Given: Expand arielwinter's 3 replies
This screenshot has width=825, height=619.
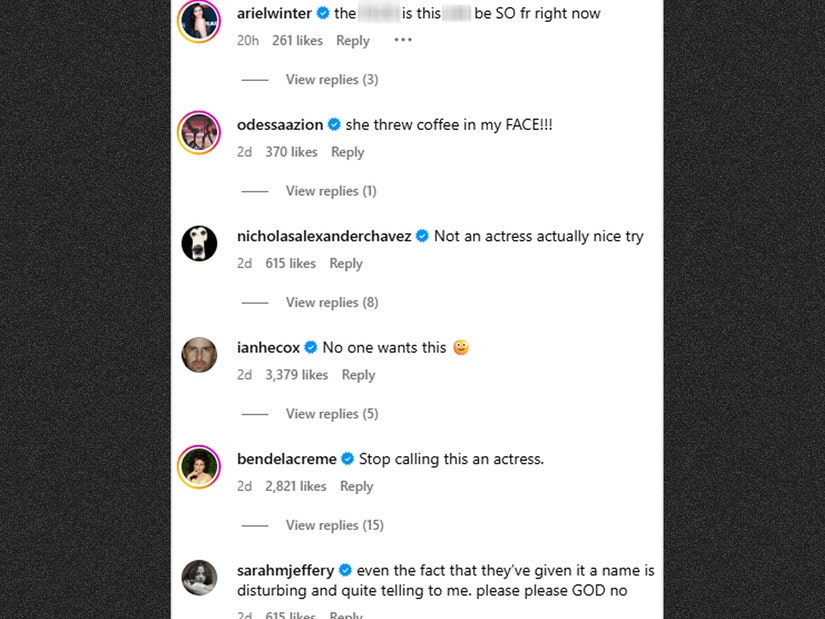Looking at the screenshot, I should 331,80.
